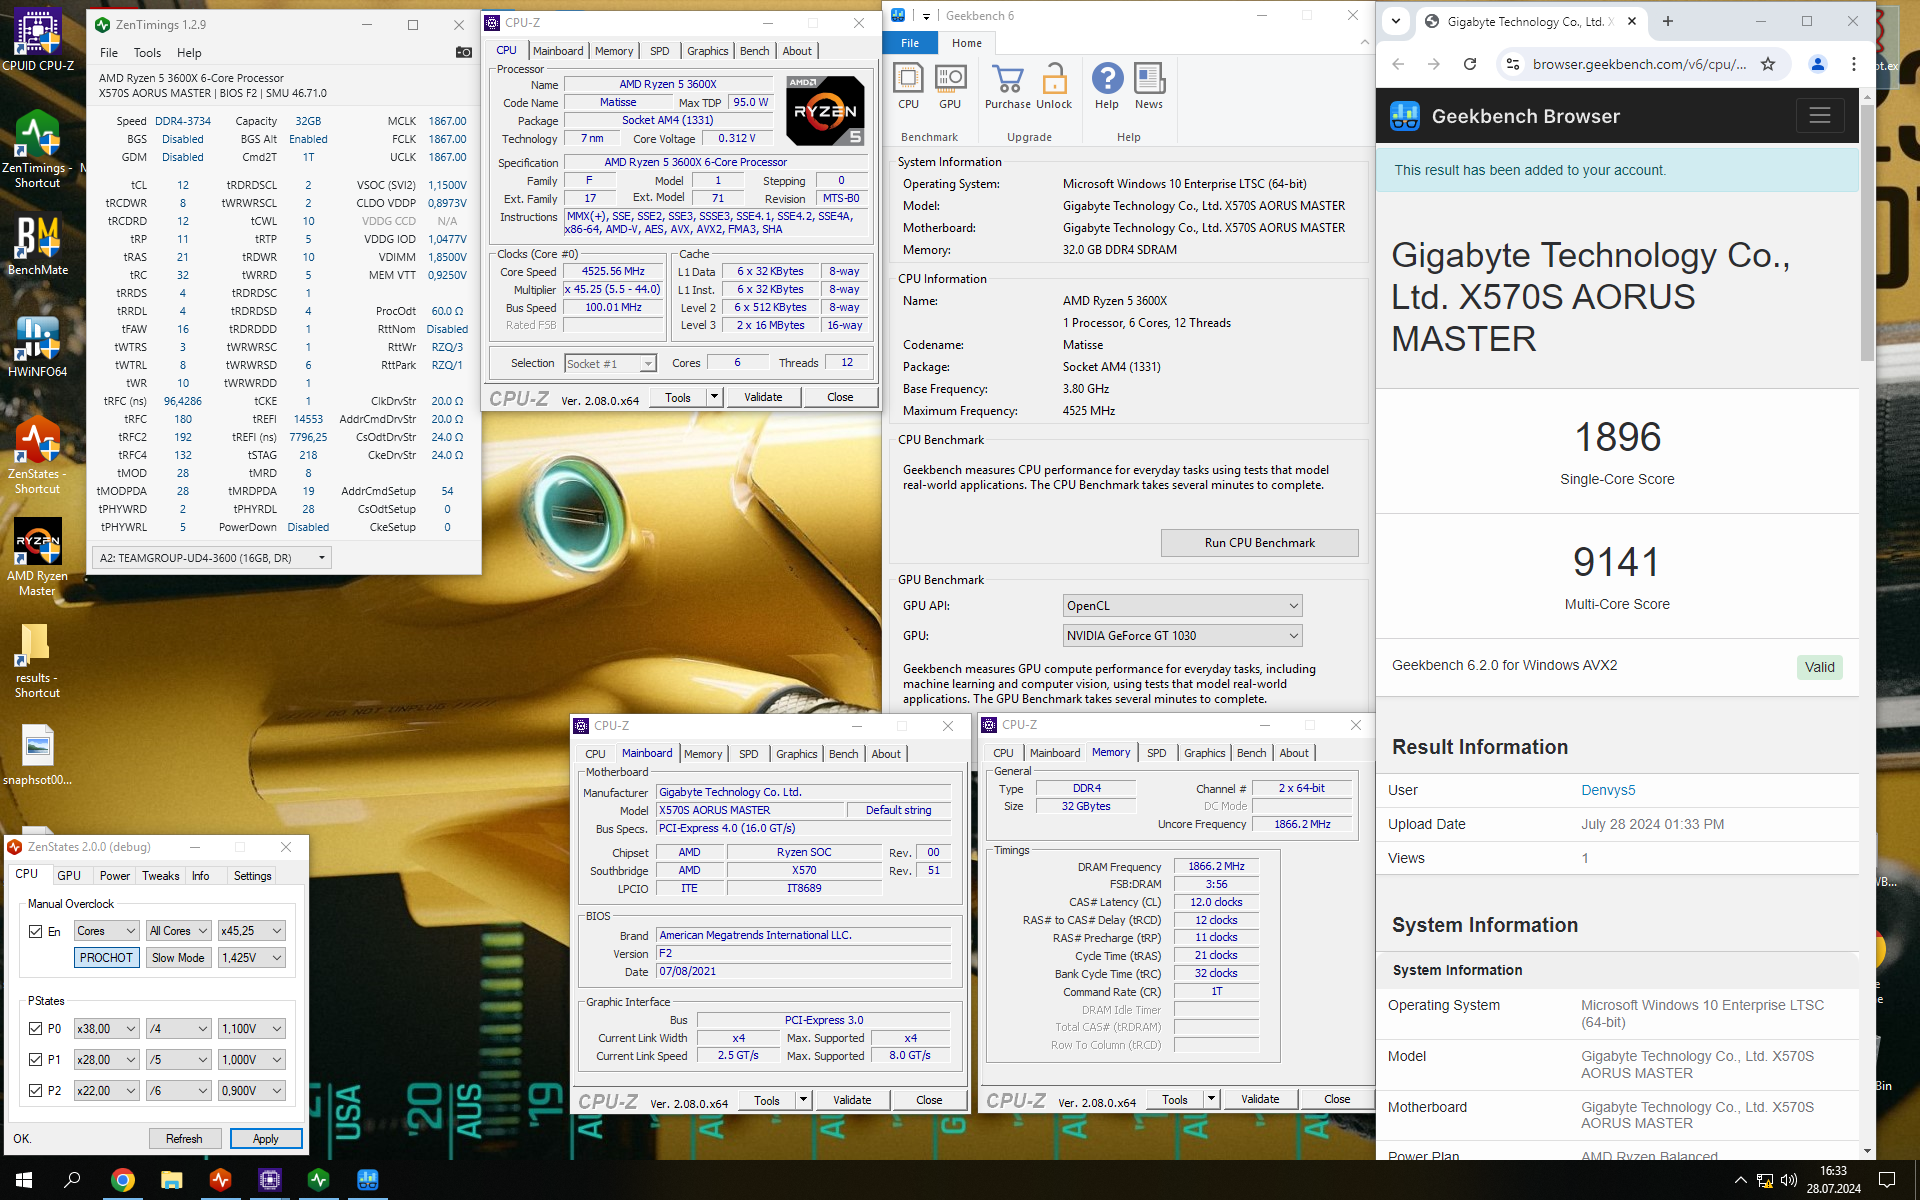This screenshot has height=1200, width=1920.
Task: Open memory module selector dropdown in ZenTimings
Action: coord(211,558)
